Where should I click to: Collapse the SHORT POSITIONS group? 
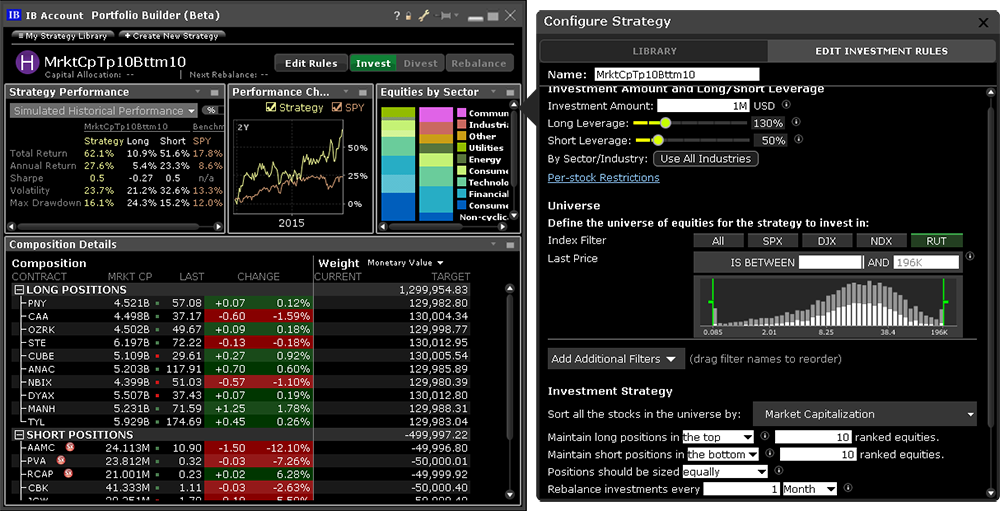pos(18,435)
